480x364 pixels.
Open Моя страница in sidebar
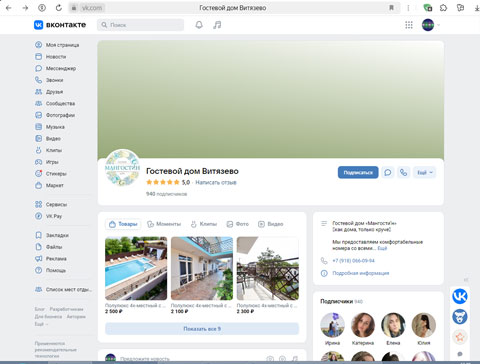click(62, 45)
